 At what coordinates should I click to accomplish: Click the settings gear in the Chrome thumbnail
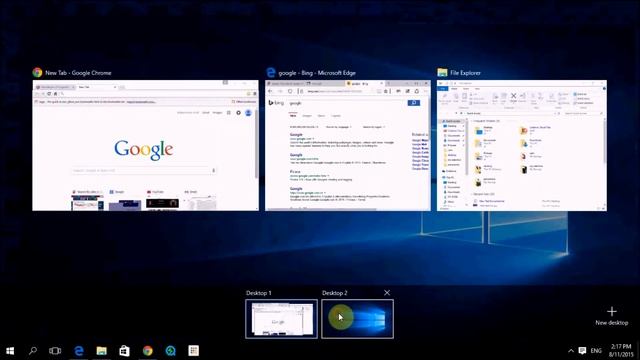click(x=238, y=113)
